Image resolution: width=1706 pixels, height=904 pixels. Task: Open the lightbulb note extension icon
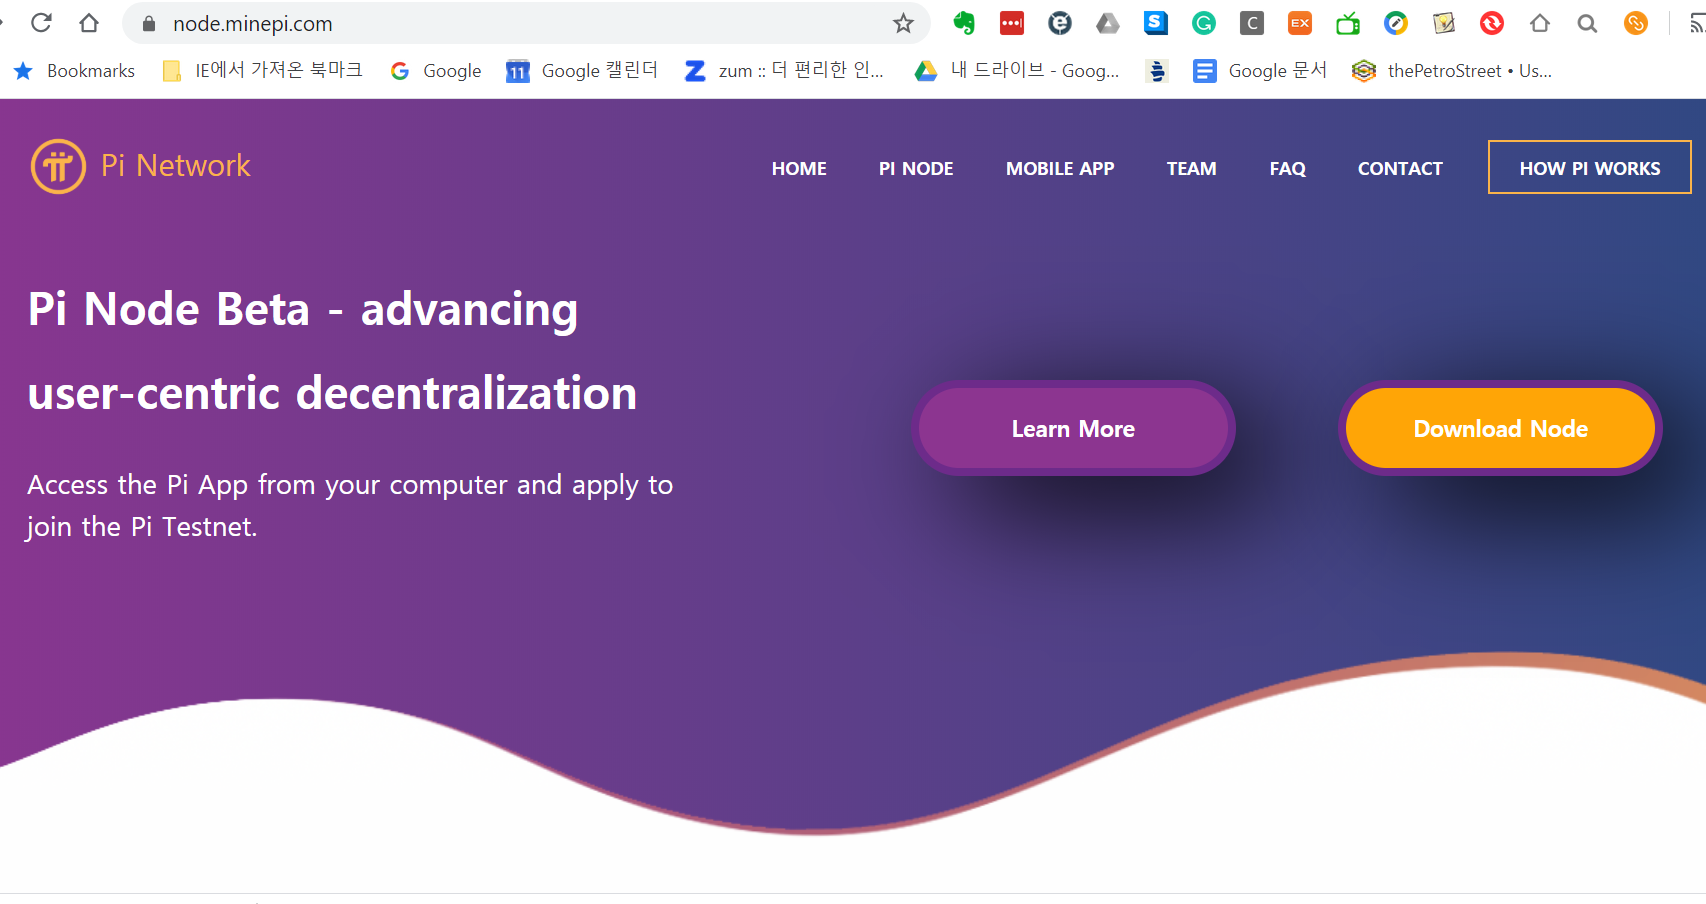(1444, 23)
